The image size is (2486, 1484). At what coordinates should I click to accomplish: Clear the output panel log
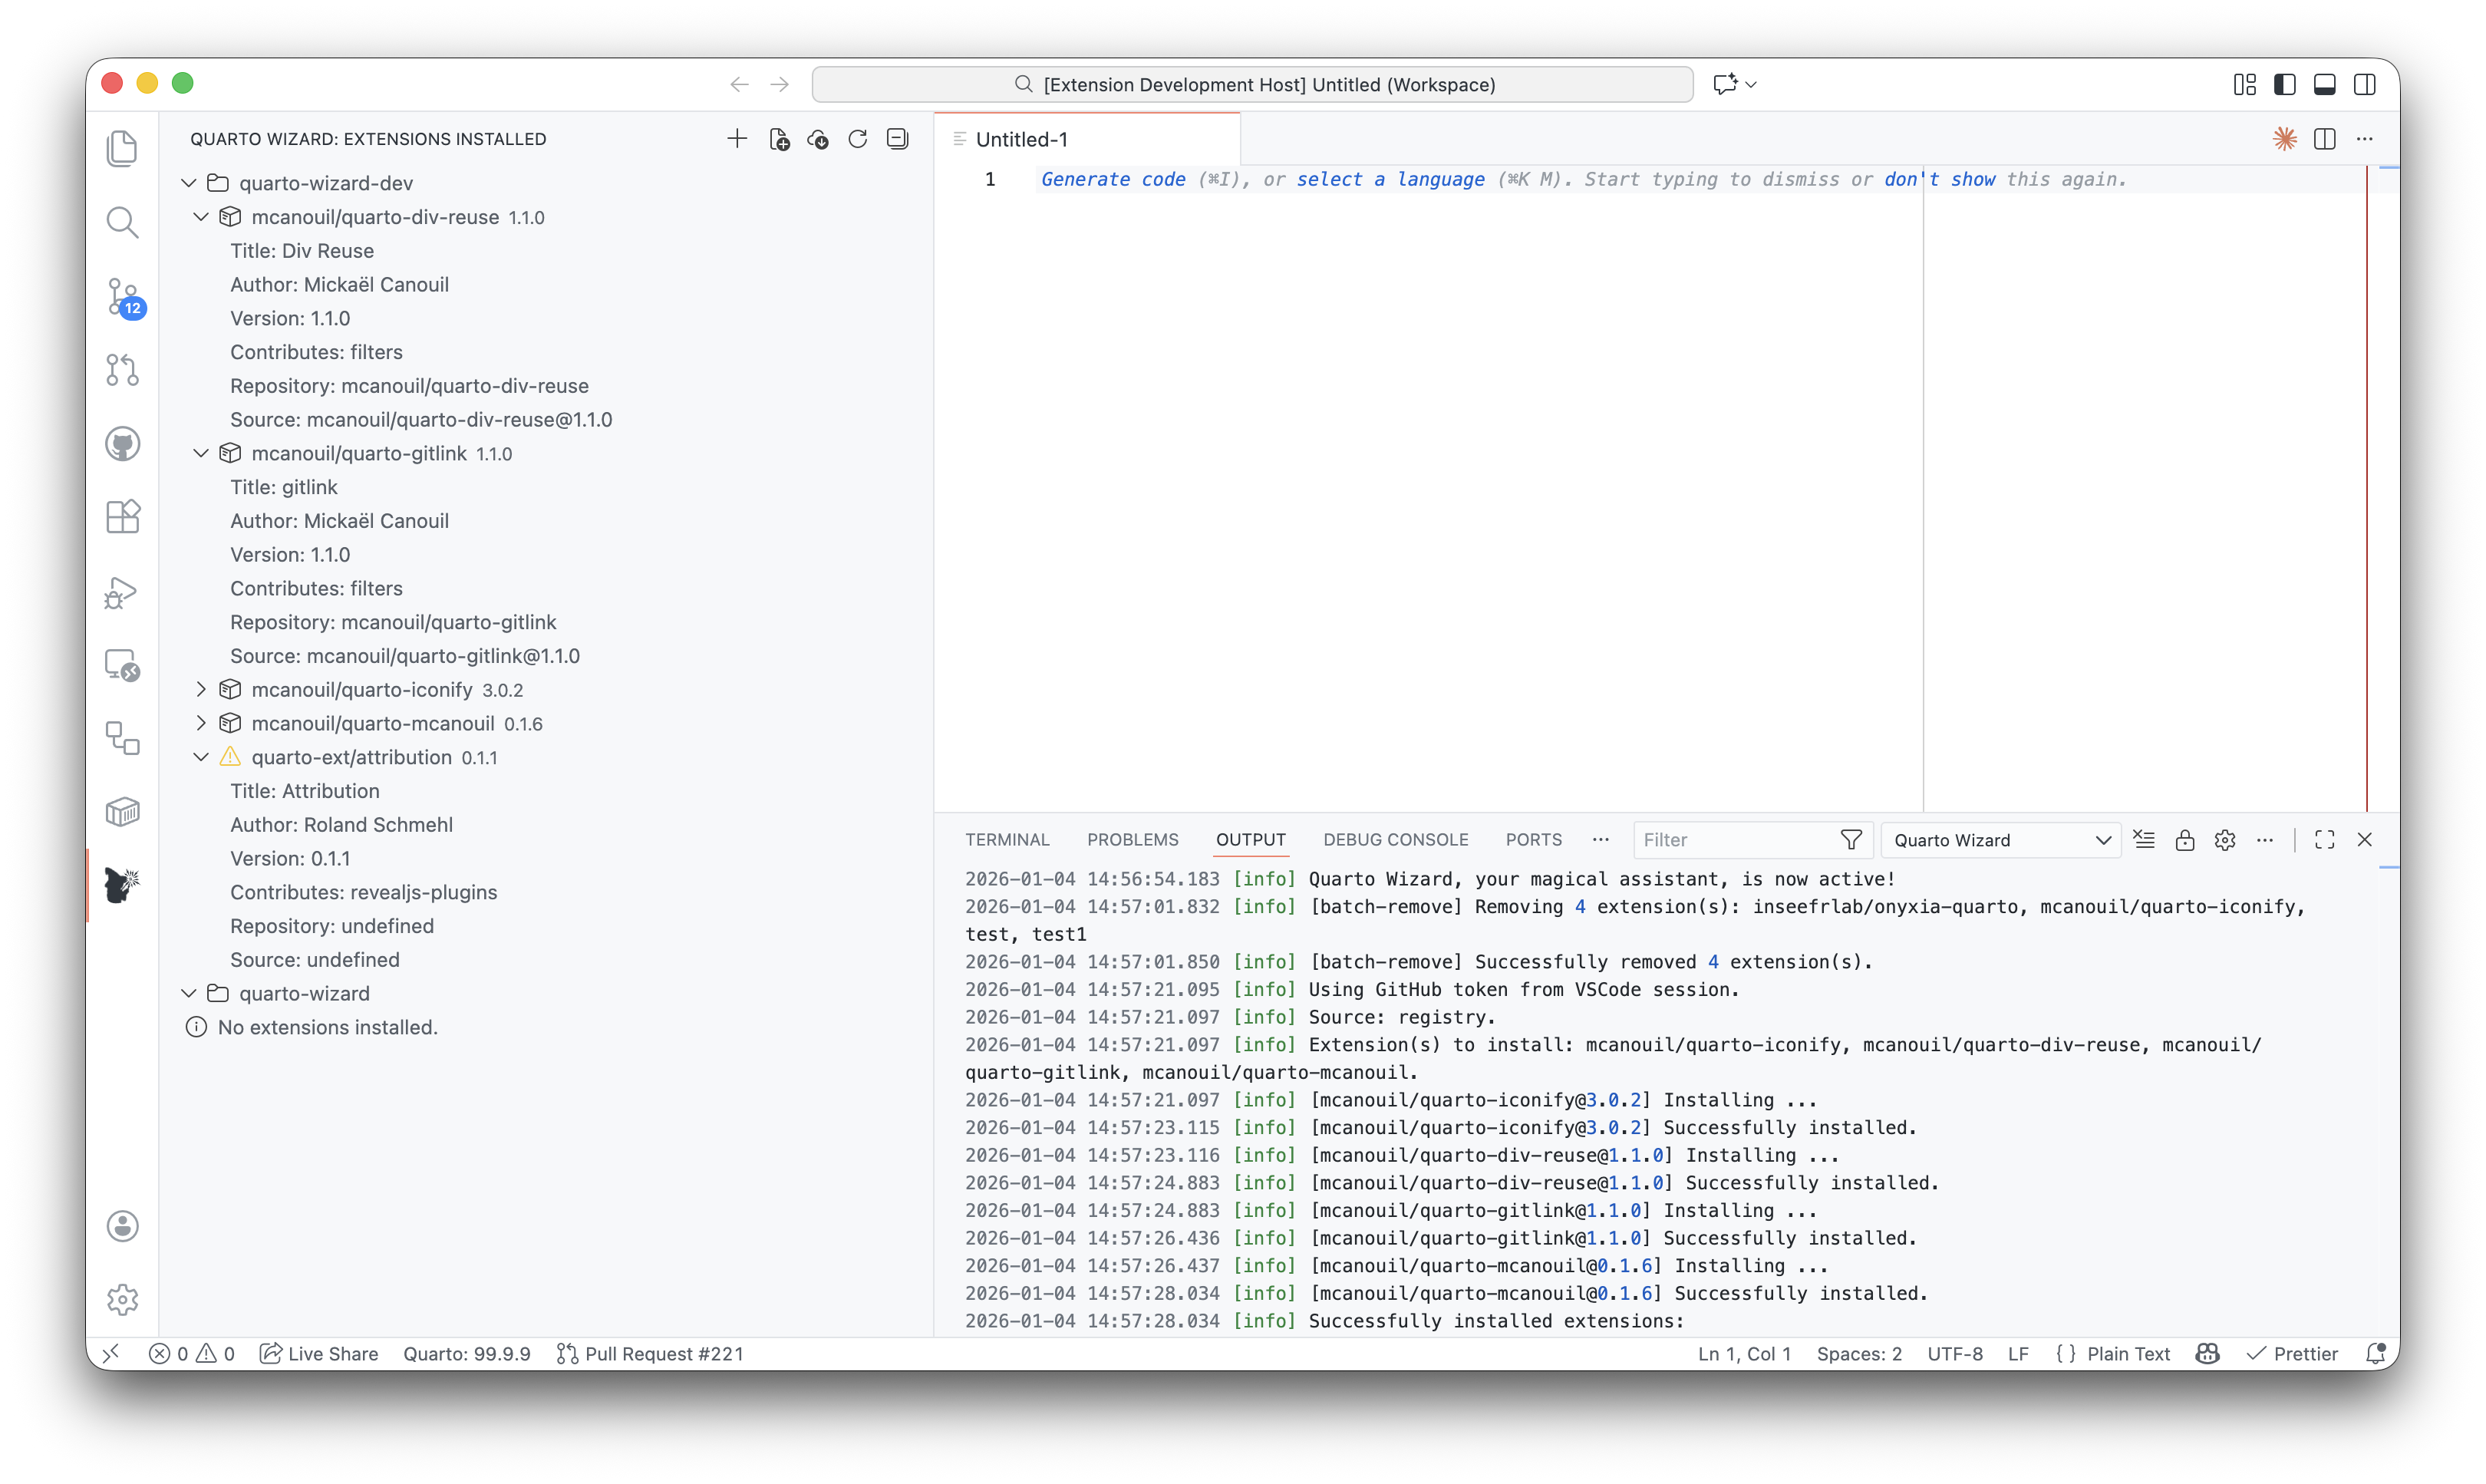pyautogui.click(x=2144, y=840)
